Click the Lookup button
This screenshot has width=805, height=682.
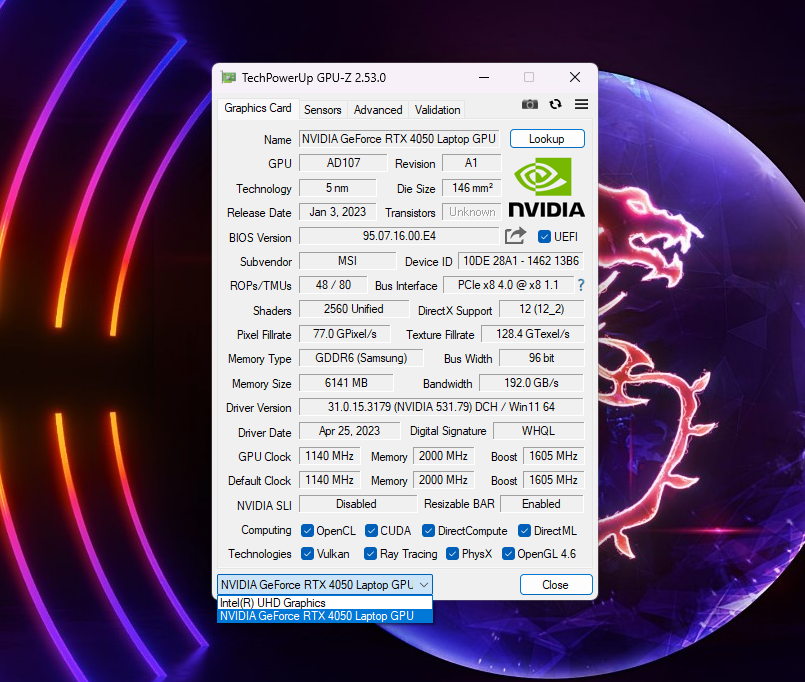[x=547, y=139]
